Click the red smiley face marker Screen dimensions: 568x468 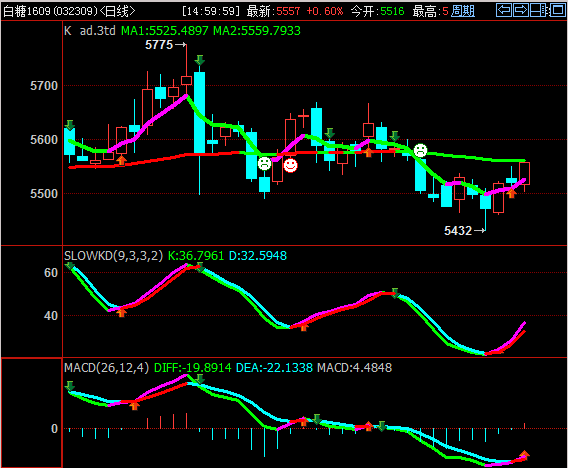[x=290, y=165]
